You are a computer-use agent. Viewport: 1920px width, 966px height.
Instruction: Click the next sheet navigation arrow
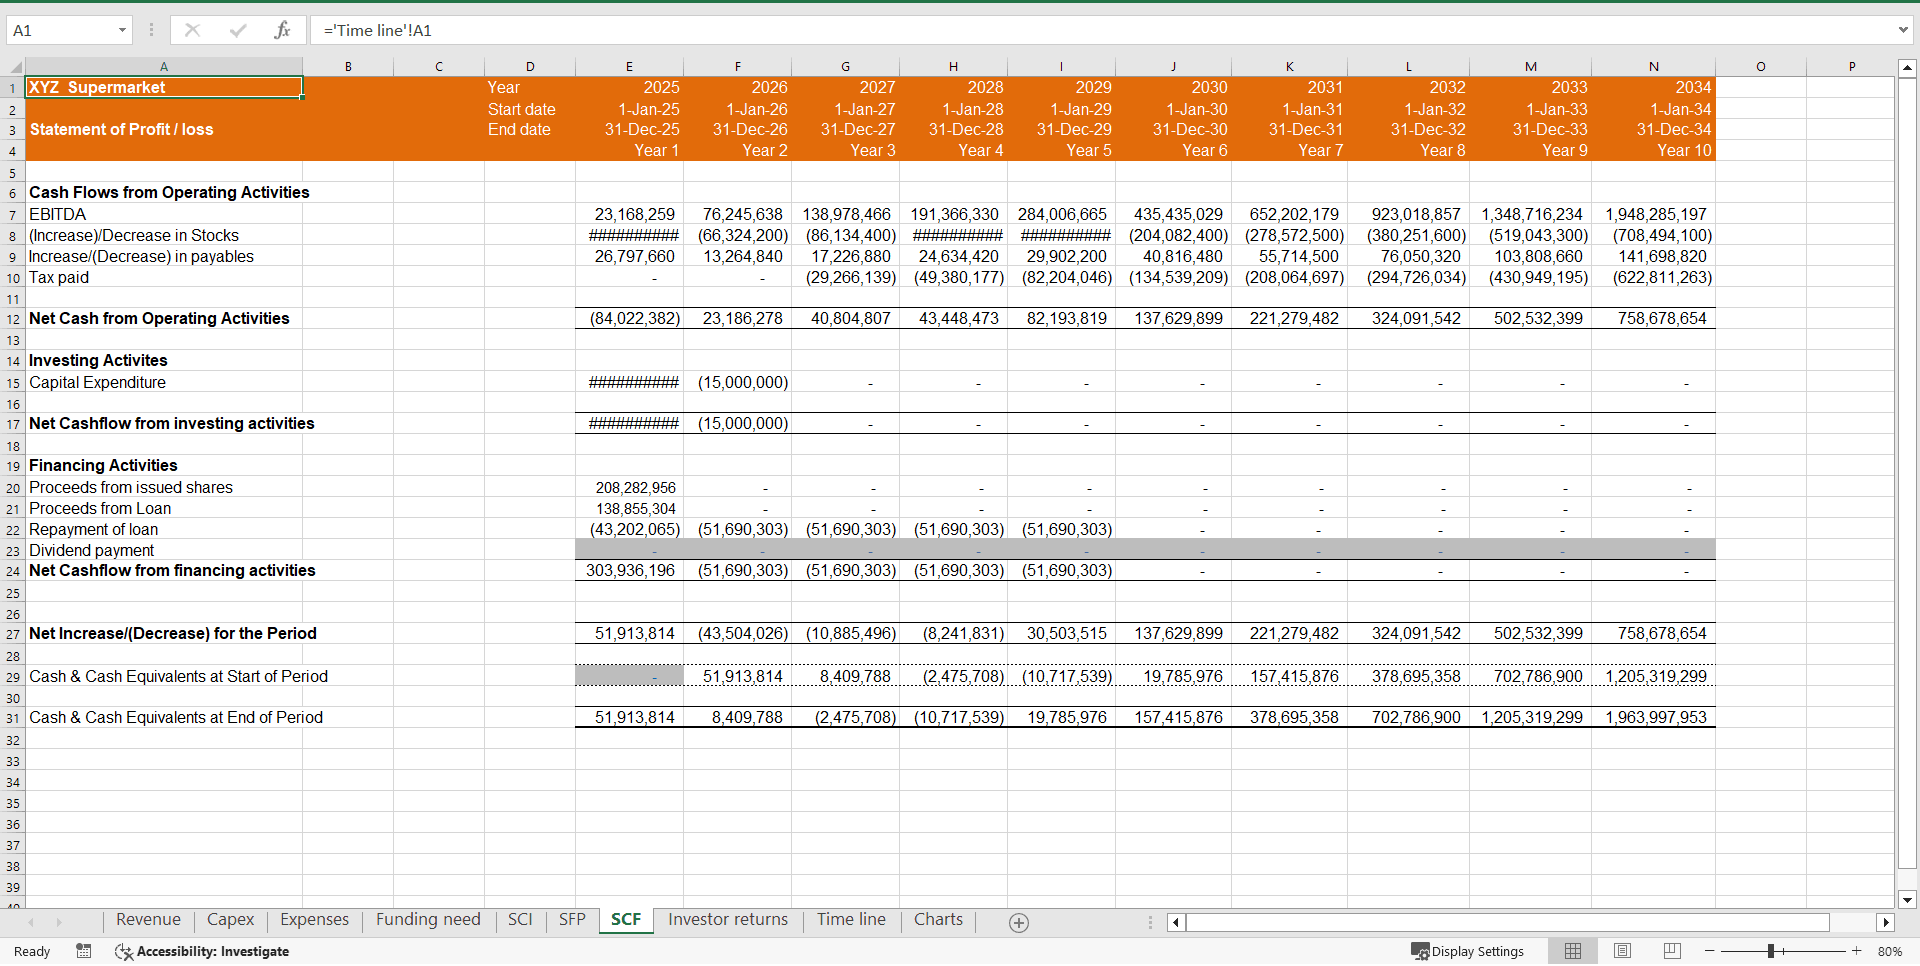59,922
